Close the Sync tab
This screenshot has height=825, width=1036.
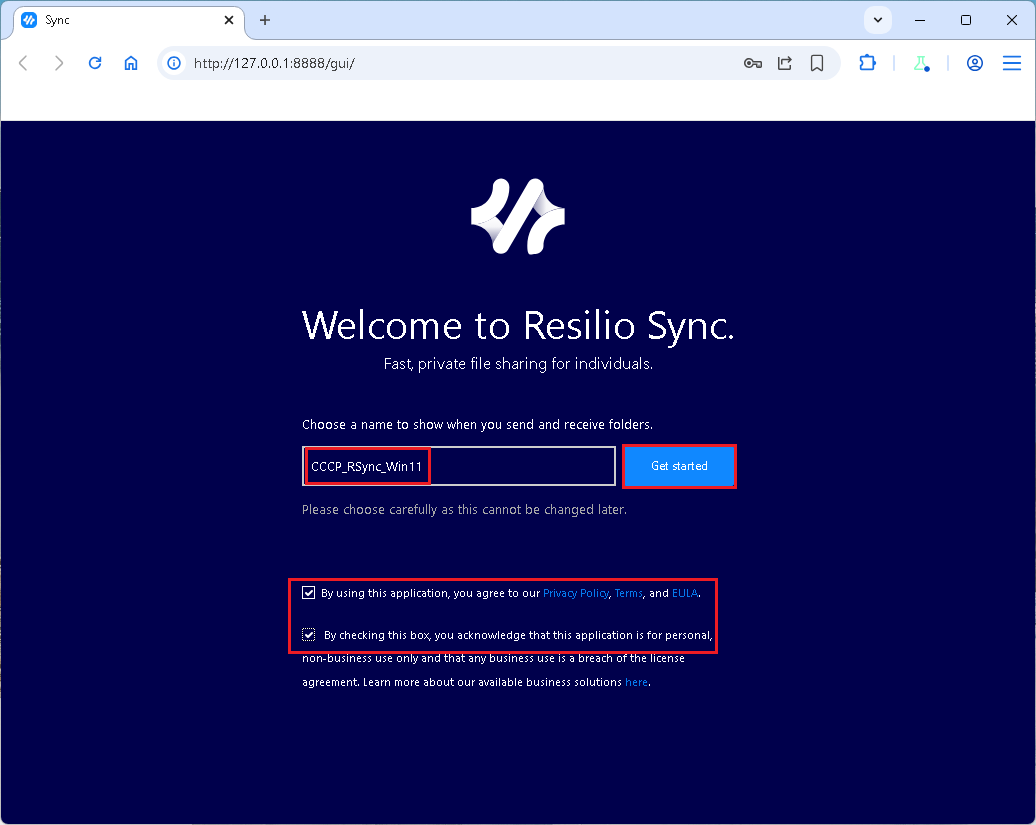[229, 20]
